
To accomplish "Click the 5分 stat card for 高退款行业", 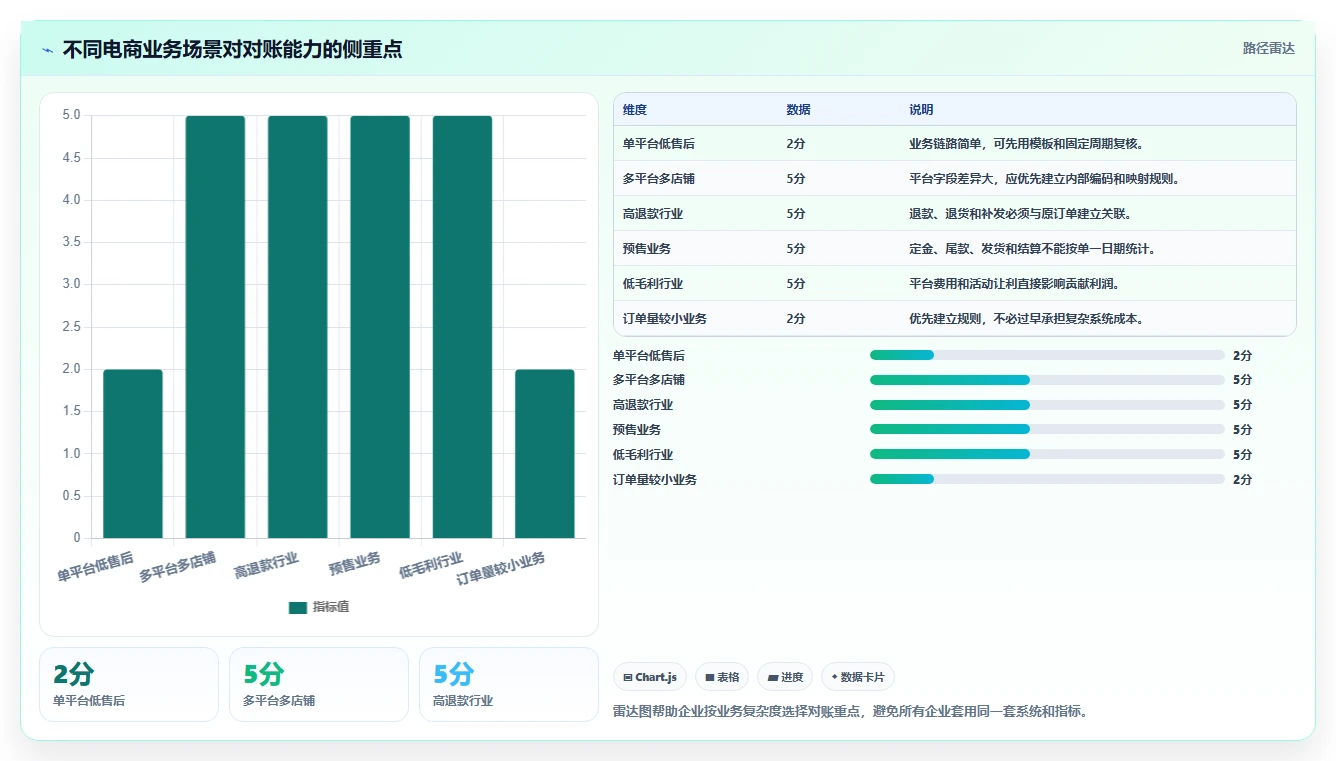I will pyautogui.click(x=509, y=684).
